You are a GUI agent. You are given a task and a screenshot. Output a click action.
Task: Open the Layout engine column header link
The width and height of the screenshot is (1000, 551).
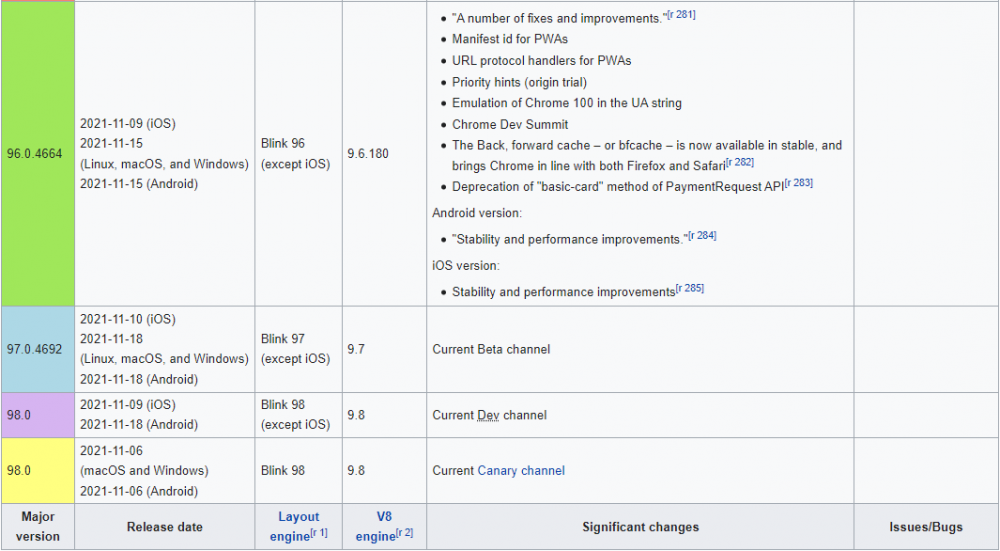tap(298, 517)
